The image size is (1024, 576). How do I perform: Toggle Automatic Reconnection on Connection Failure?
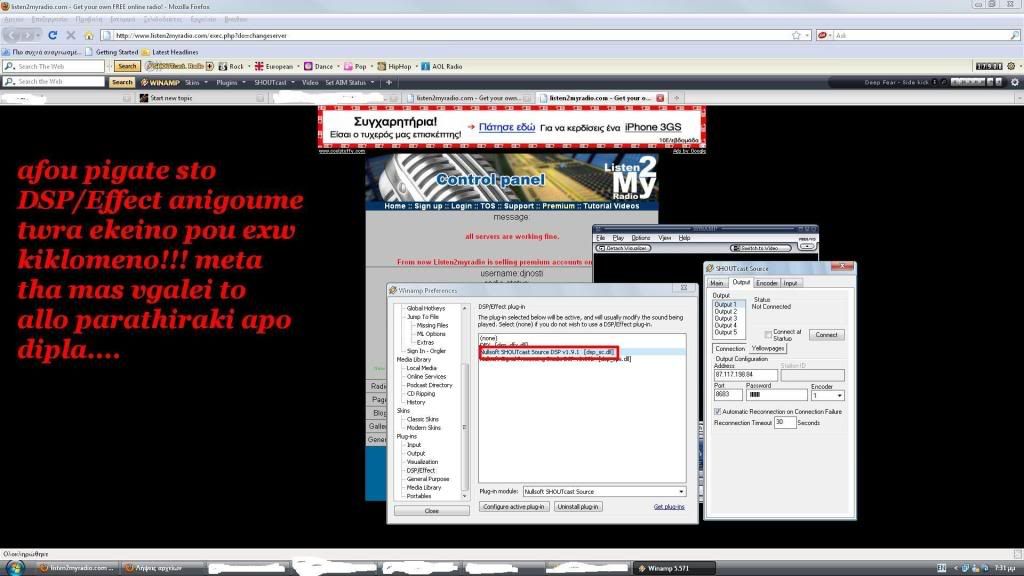pyautogui.click(x=718, y=411)
